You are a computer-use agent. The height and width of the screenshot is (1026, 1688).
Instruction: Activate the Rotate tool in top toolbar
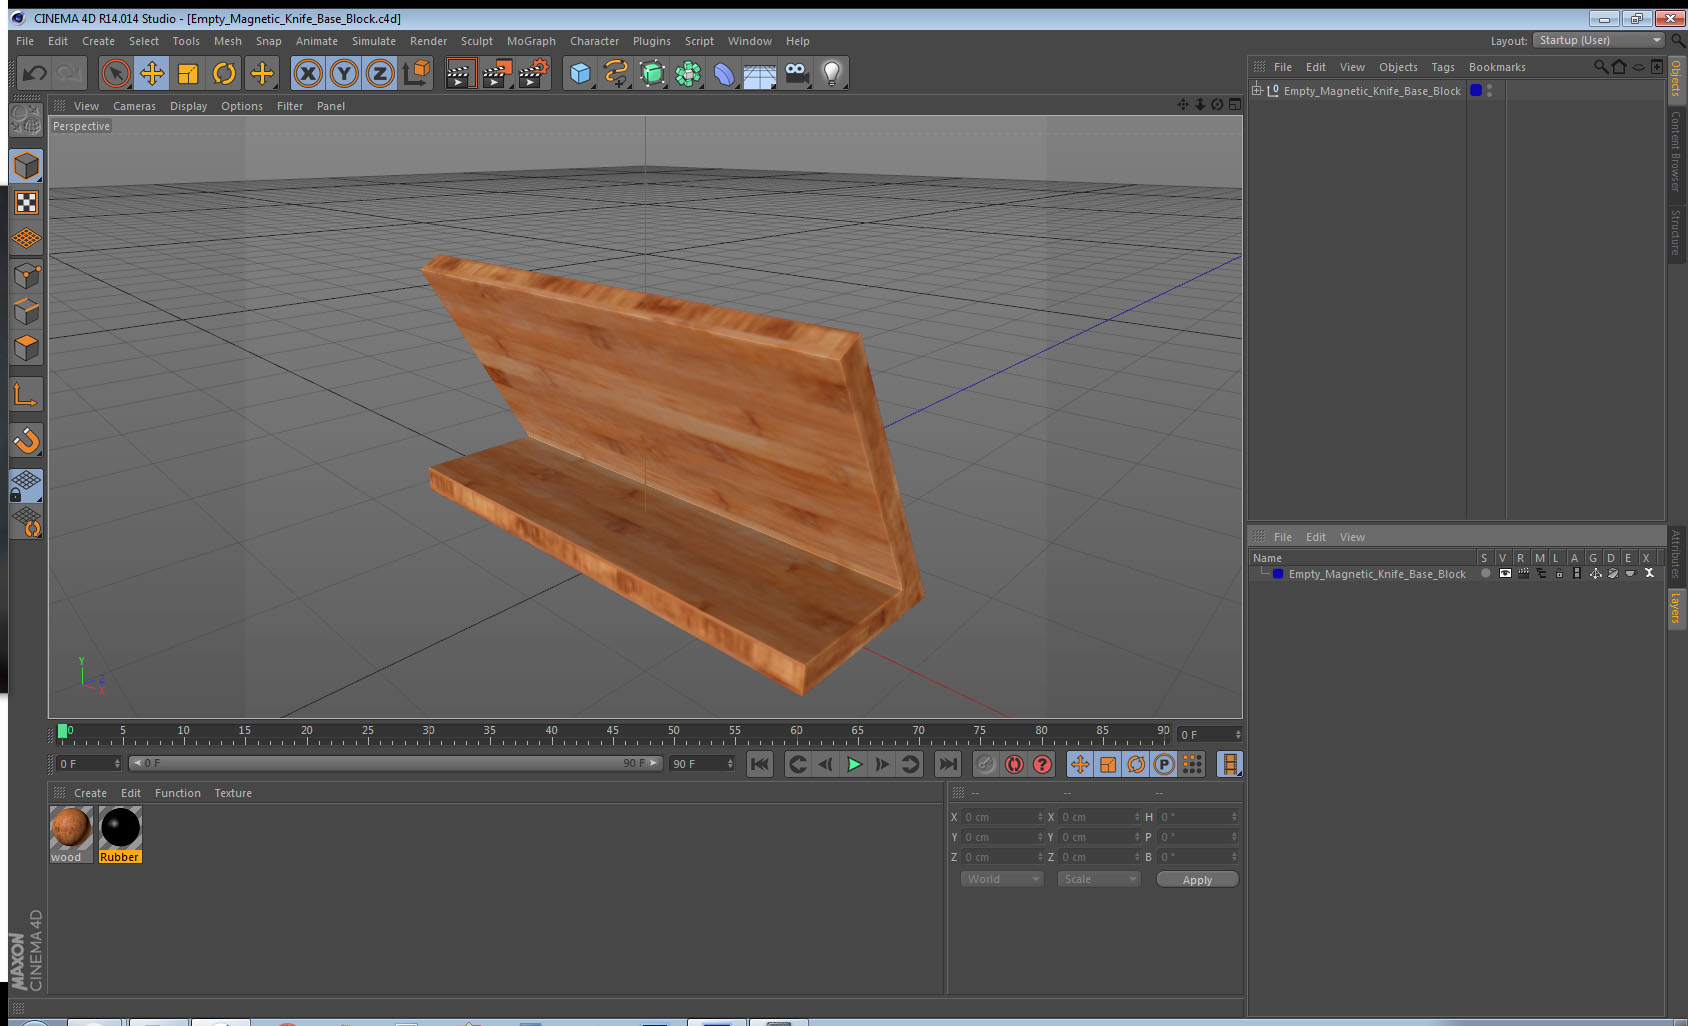224,73
